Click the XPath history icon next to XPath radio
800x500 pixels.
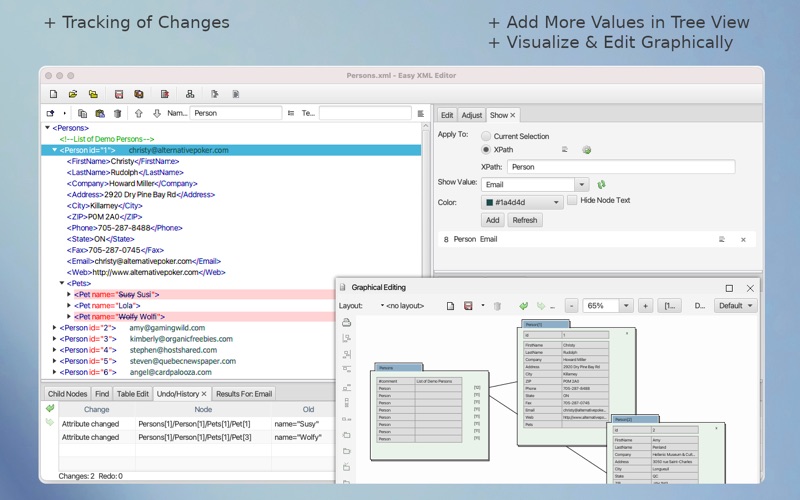point(565,149)
